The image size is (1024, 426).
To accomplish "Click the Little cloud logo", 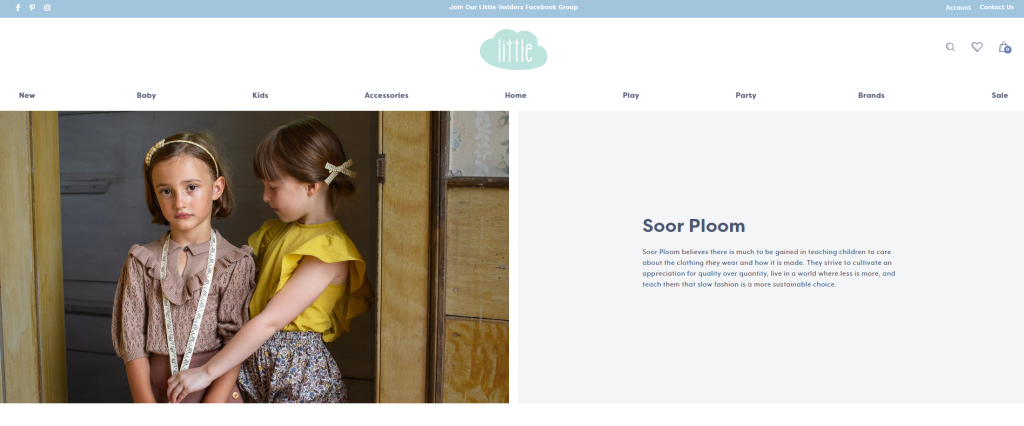I will 513,49.
